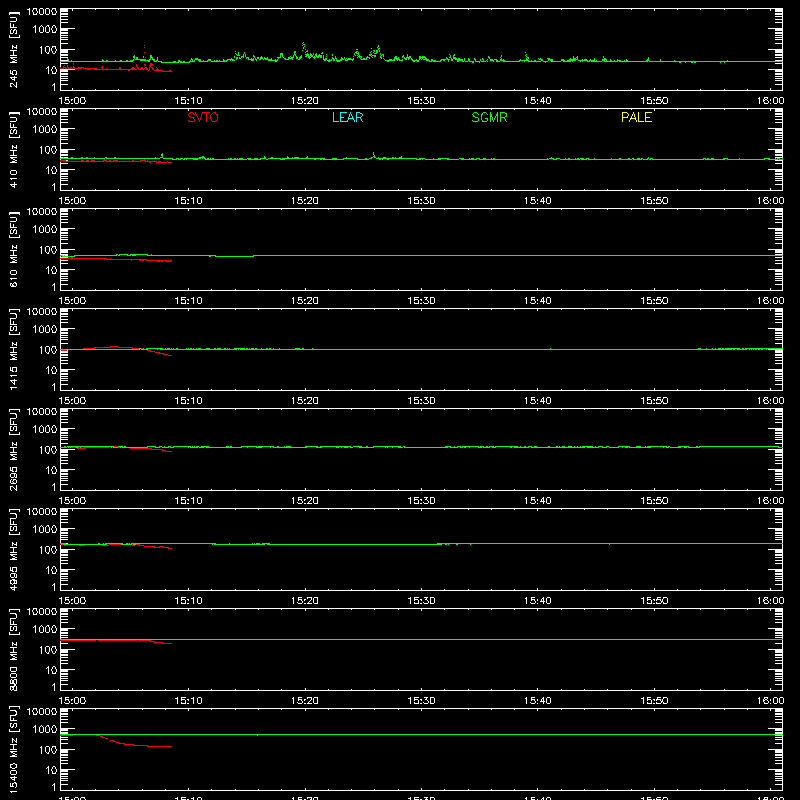
Task: Click 15:30 time label under 8800 MHz plot
Action: point(421,701)
